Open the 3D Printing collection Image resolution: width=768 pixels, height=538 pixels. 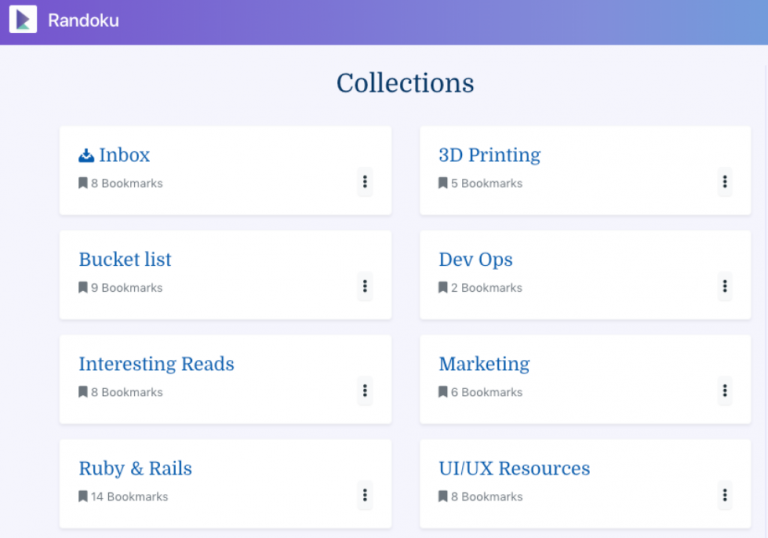489,155
